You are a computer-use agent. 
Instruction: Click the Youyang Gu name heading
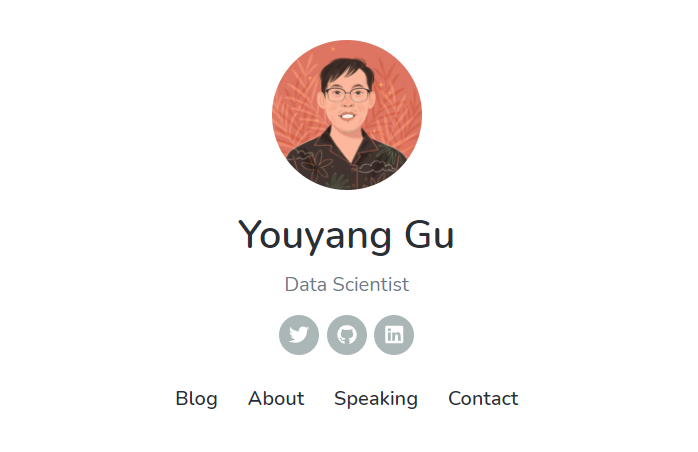pos(346,236)
